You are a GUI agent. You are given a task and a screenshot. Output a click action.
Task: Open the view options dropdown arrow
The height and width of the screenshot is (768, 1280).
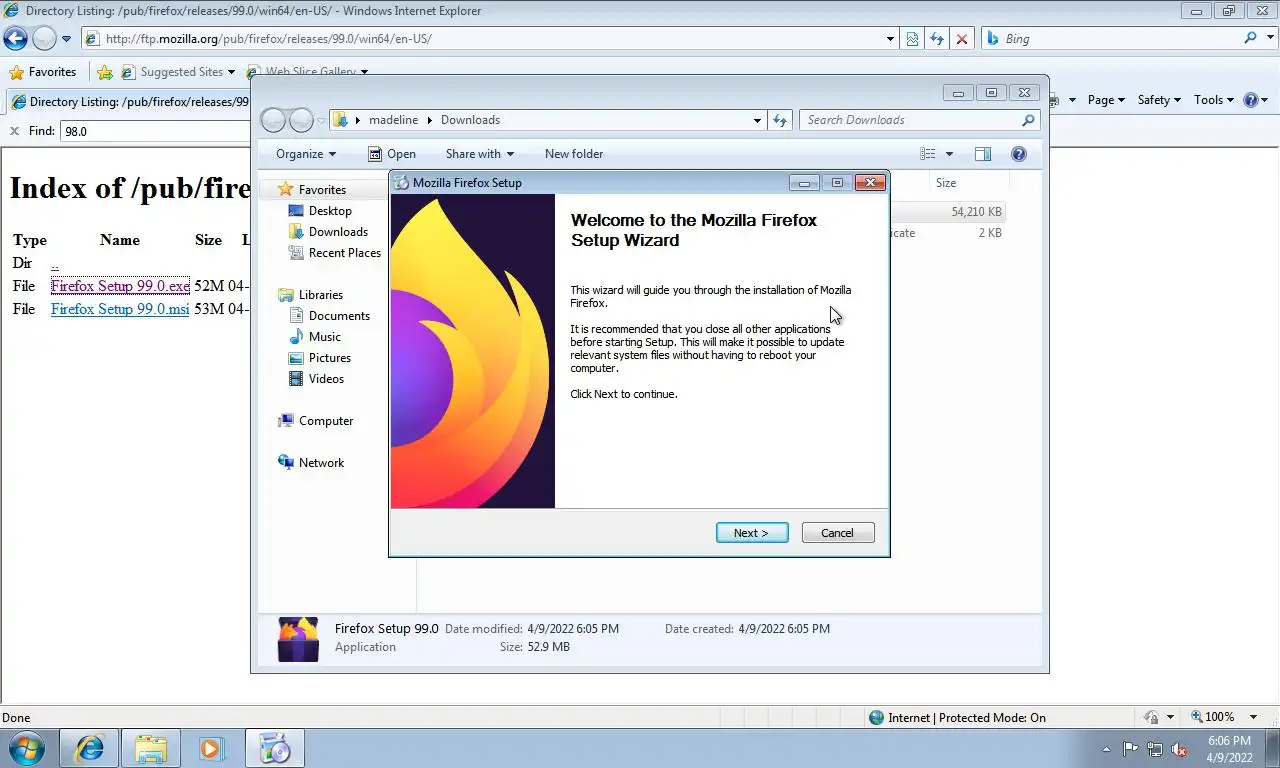(949, 154)
